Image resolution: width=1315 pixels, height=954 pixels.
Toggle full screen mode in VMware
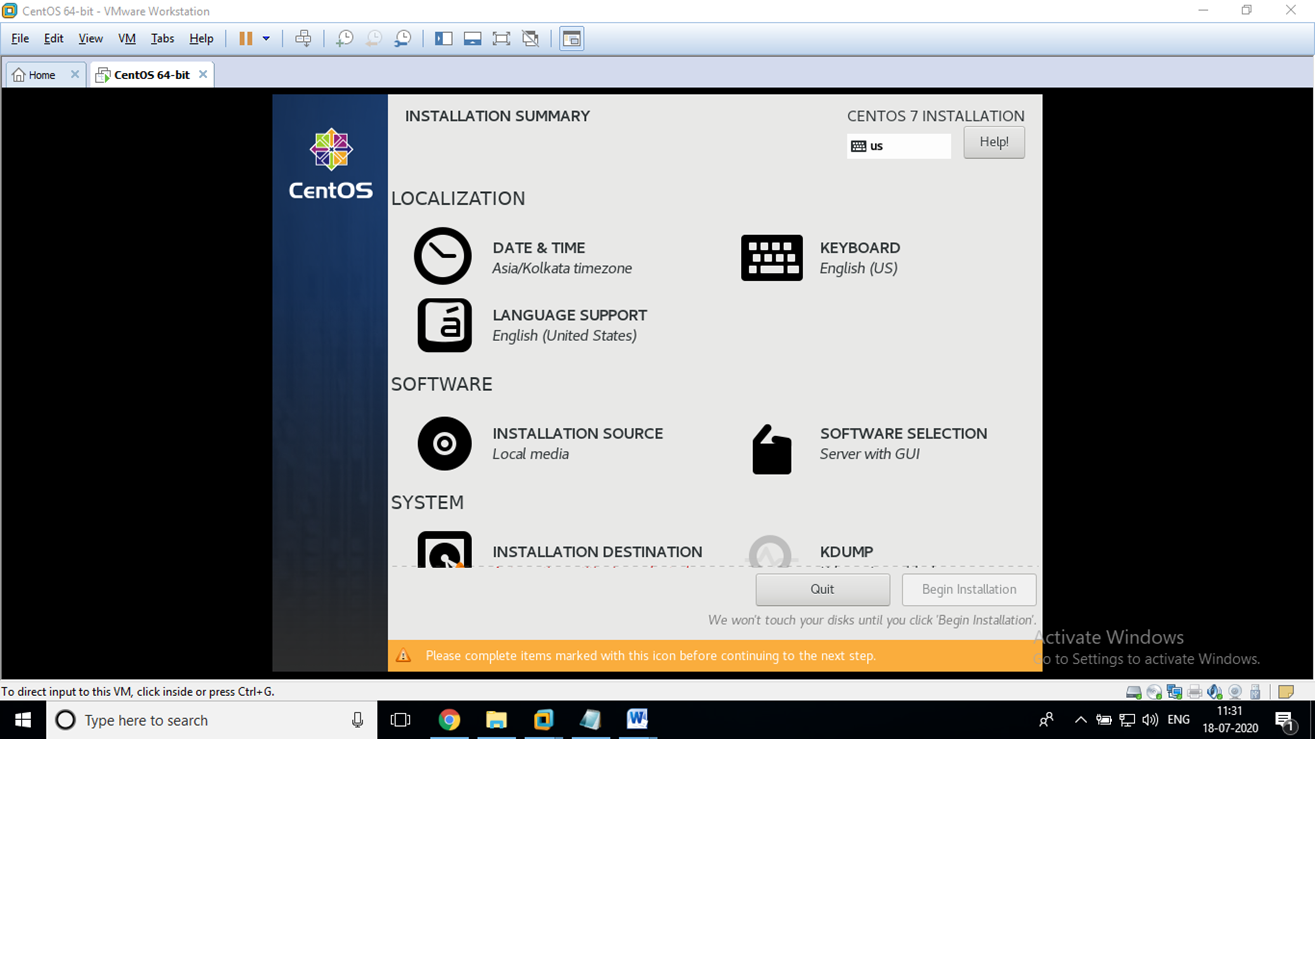(x=501, y=38)
